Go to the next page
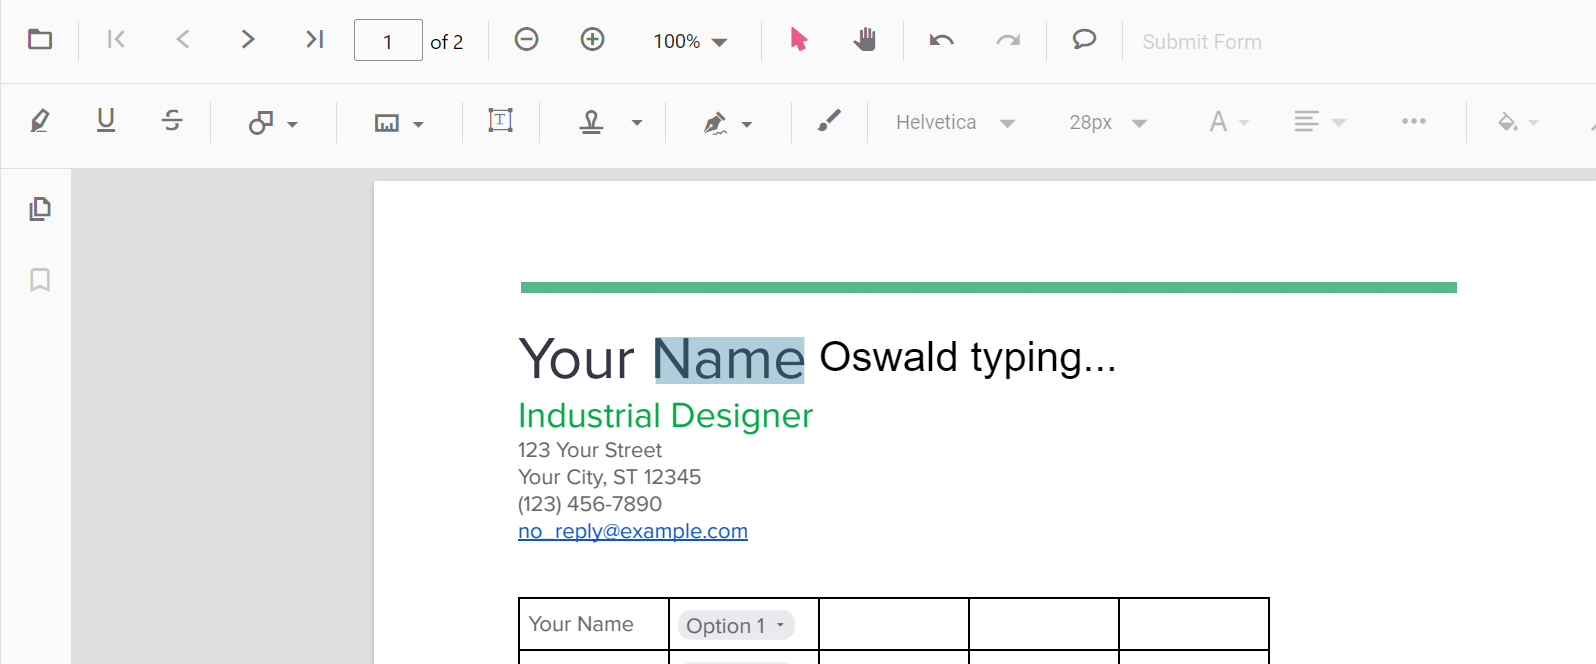 tap(248, 40)
